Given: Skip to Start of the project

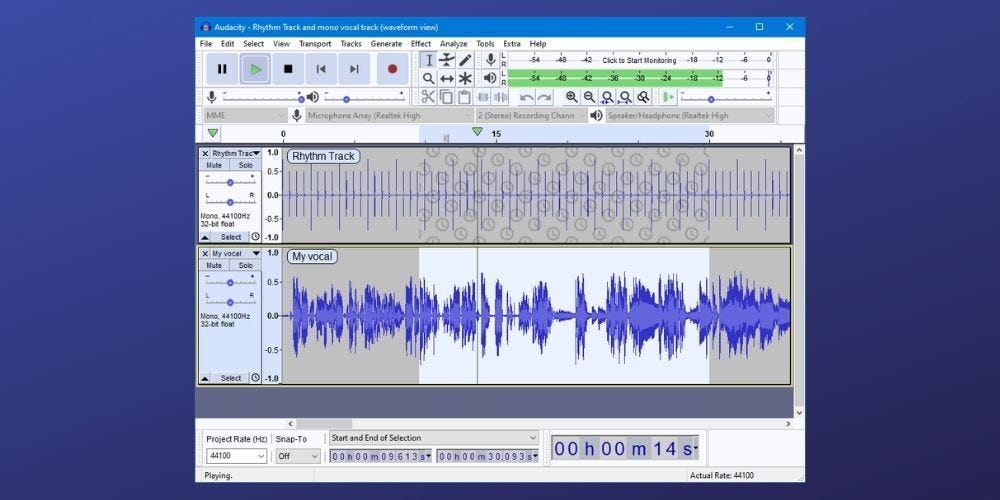Looking at the screenshot, I should point(321,69).
